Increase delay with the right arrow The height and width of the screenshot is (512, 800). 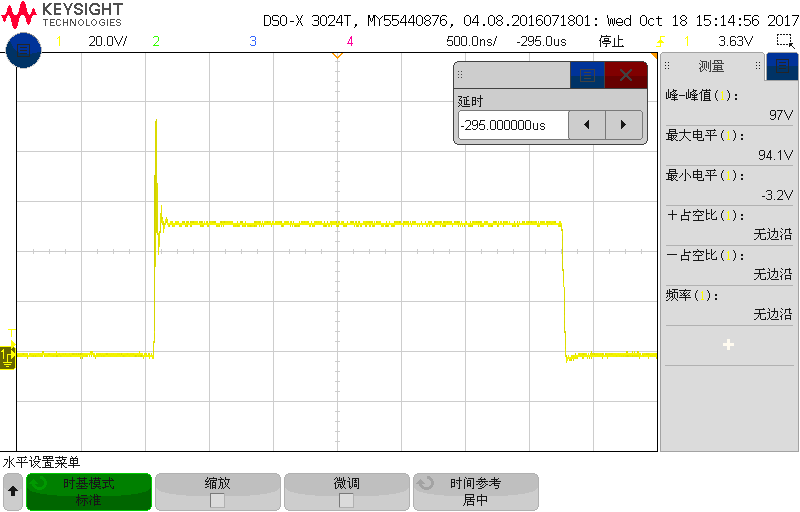click(x=623, y=125)
